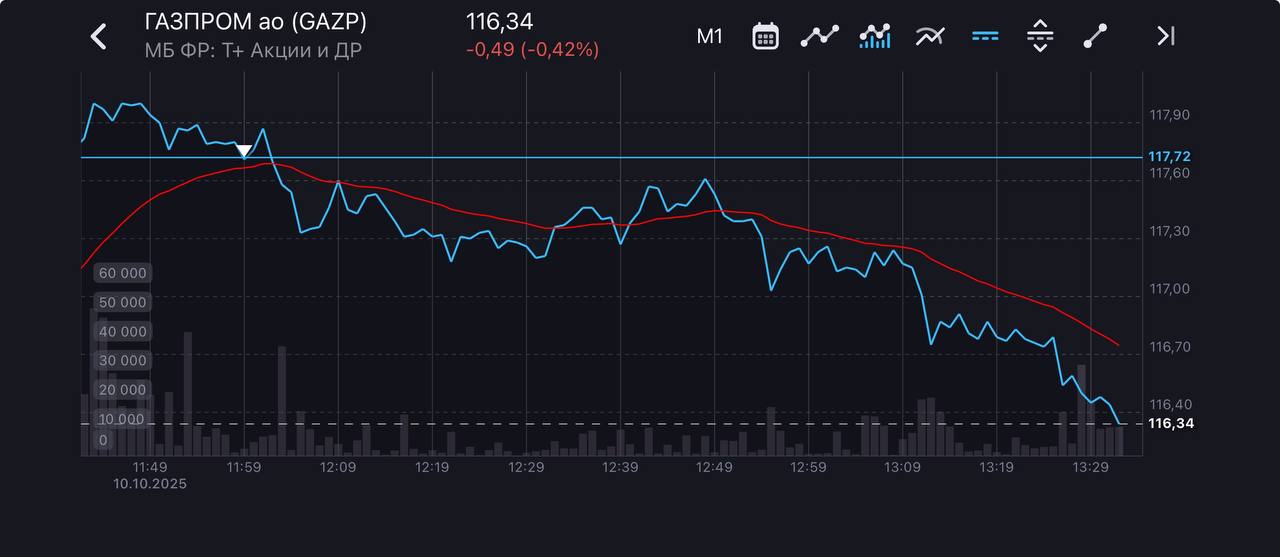
Task: Click the МБ ФР: Т+ Акции и ДР subtitle
Action: click(x=253, y=50)
